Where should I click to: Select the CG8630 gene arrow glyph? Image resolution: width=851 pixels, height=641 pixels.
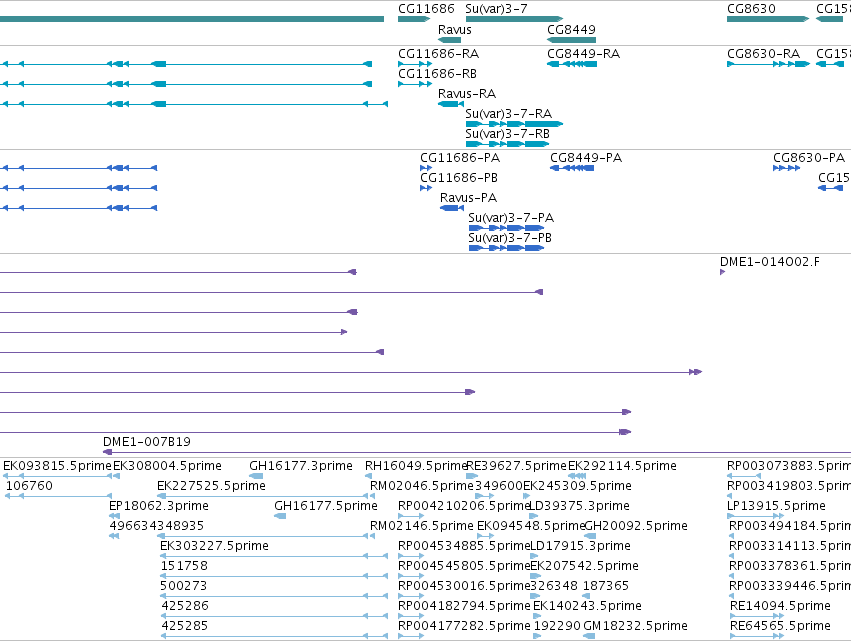point(768,19)
